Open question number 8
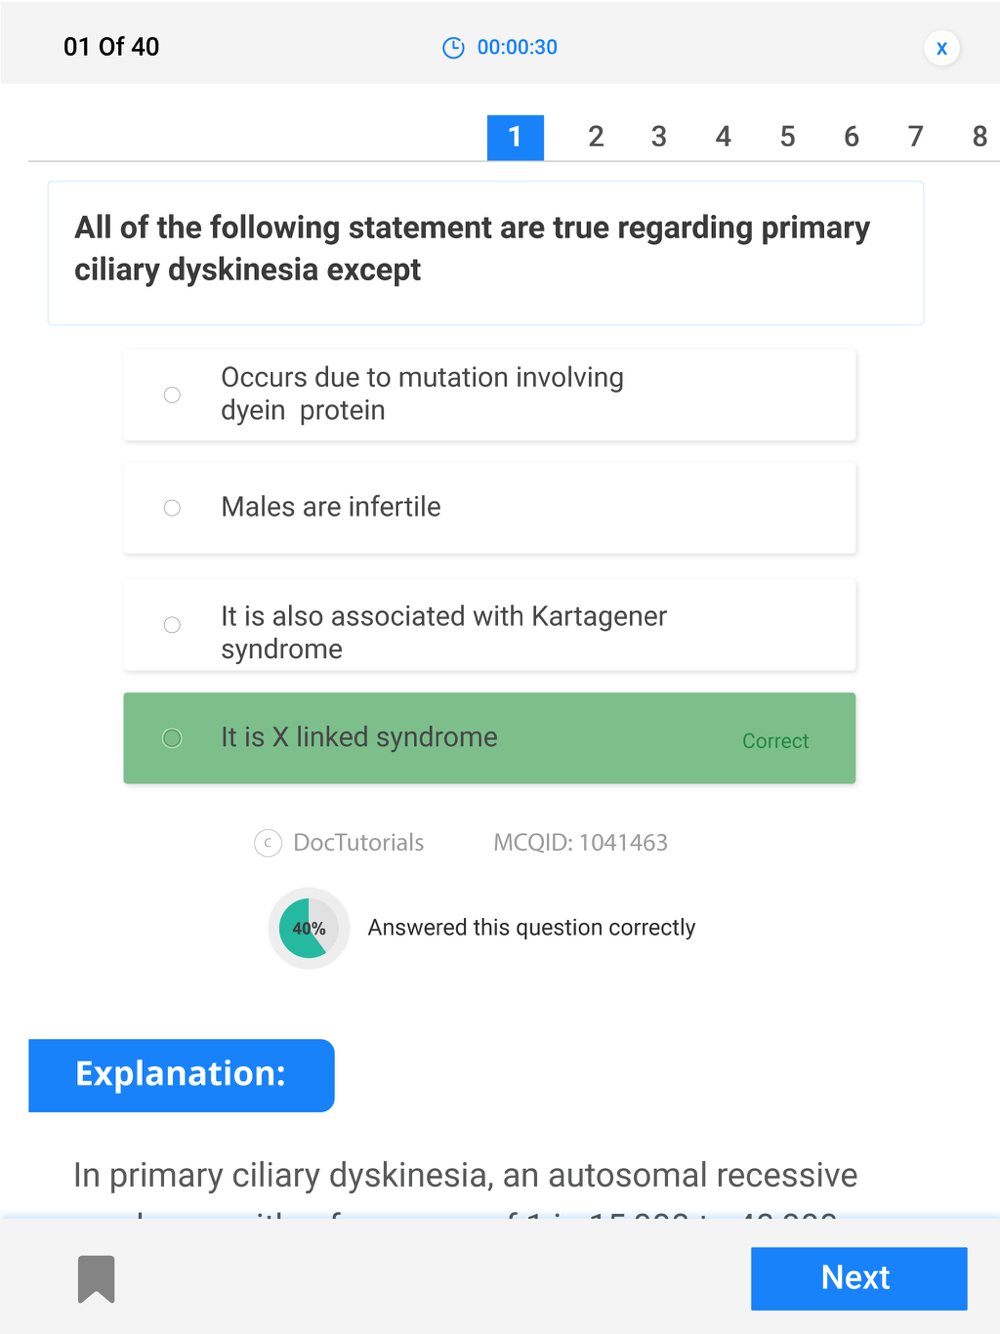The height and width of the screenshot is (1334, 1000). point(979,137)
